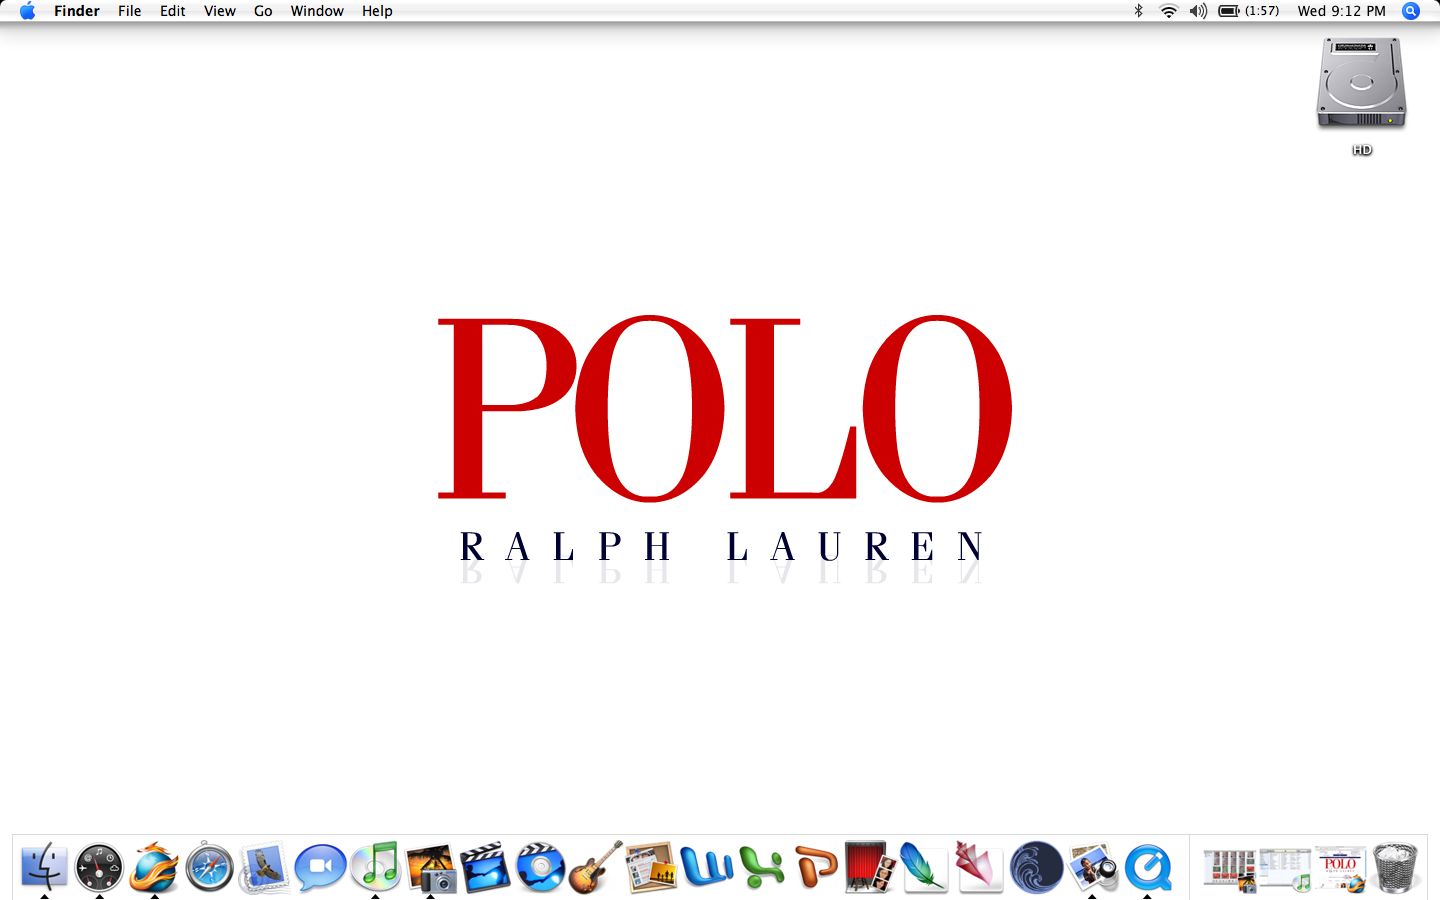Open Photoshop blue feather icon

pos(924,867)
